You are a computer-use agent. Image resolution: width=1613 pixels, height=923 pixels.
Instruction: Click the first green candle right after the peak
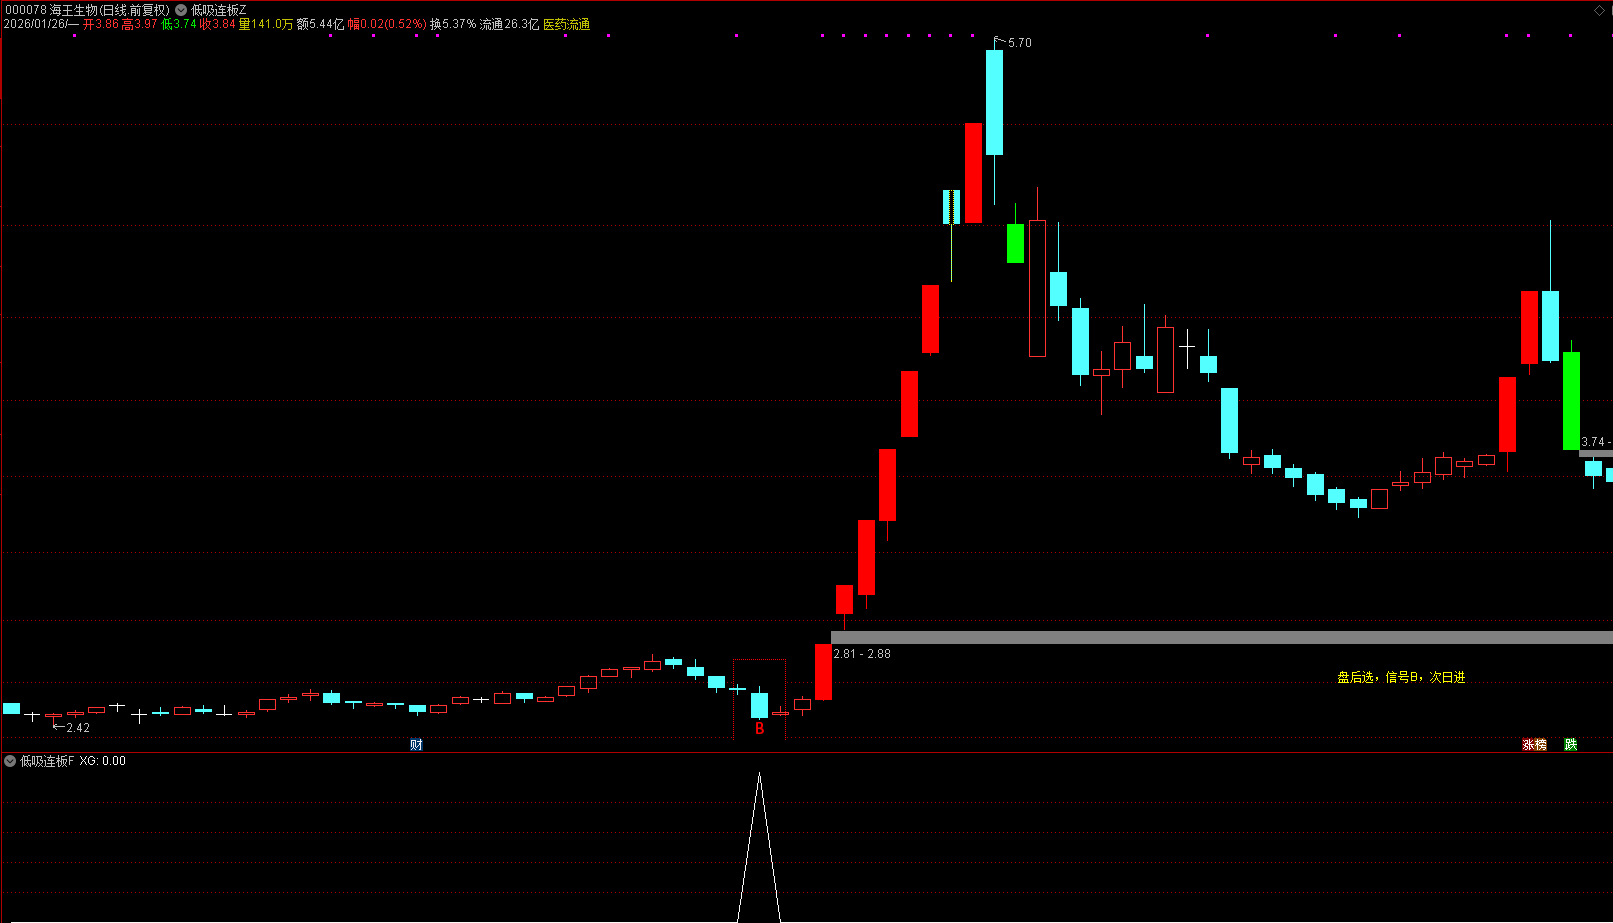coord(1015,243)
